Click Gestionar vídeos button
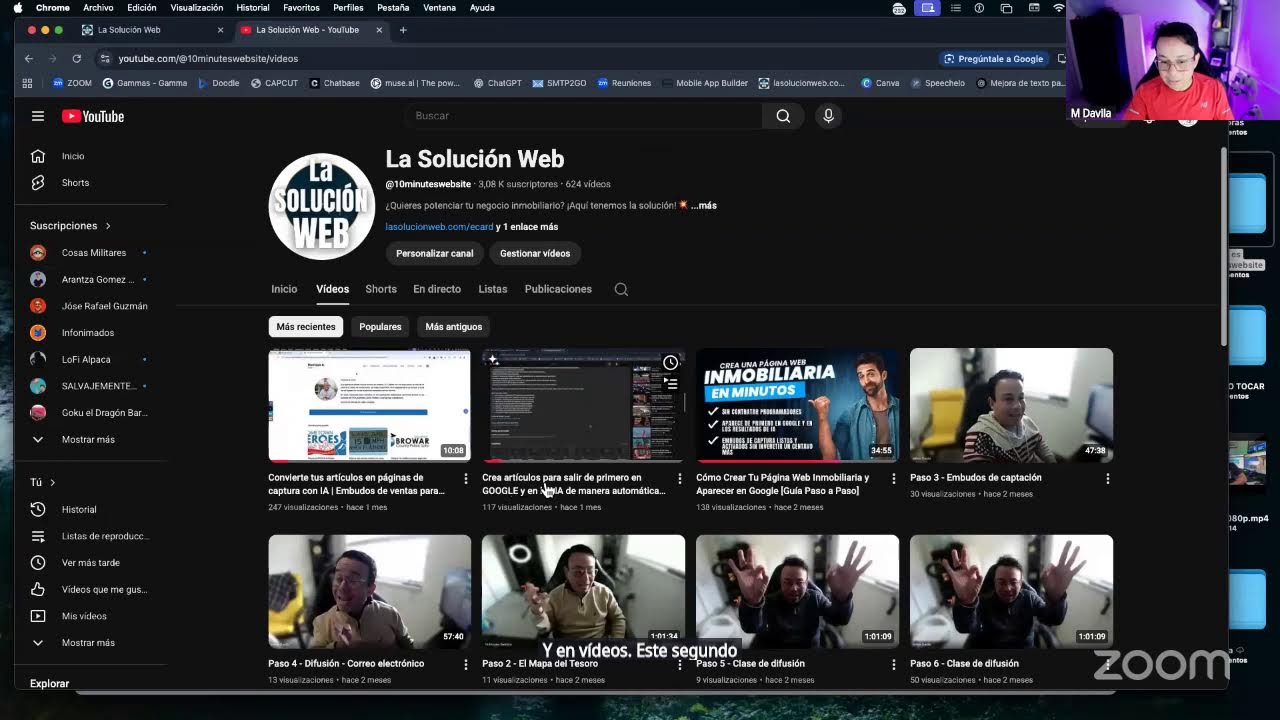The width and height of the screenshot is (1280, 720). click(535, 253)
